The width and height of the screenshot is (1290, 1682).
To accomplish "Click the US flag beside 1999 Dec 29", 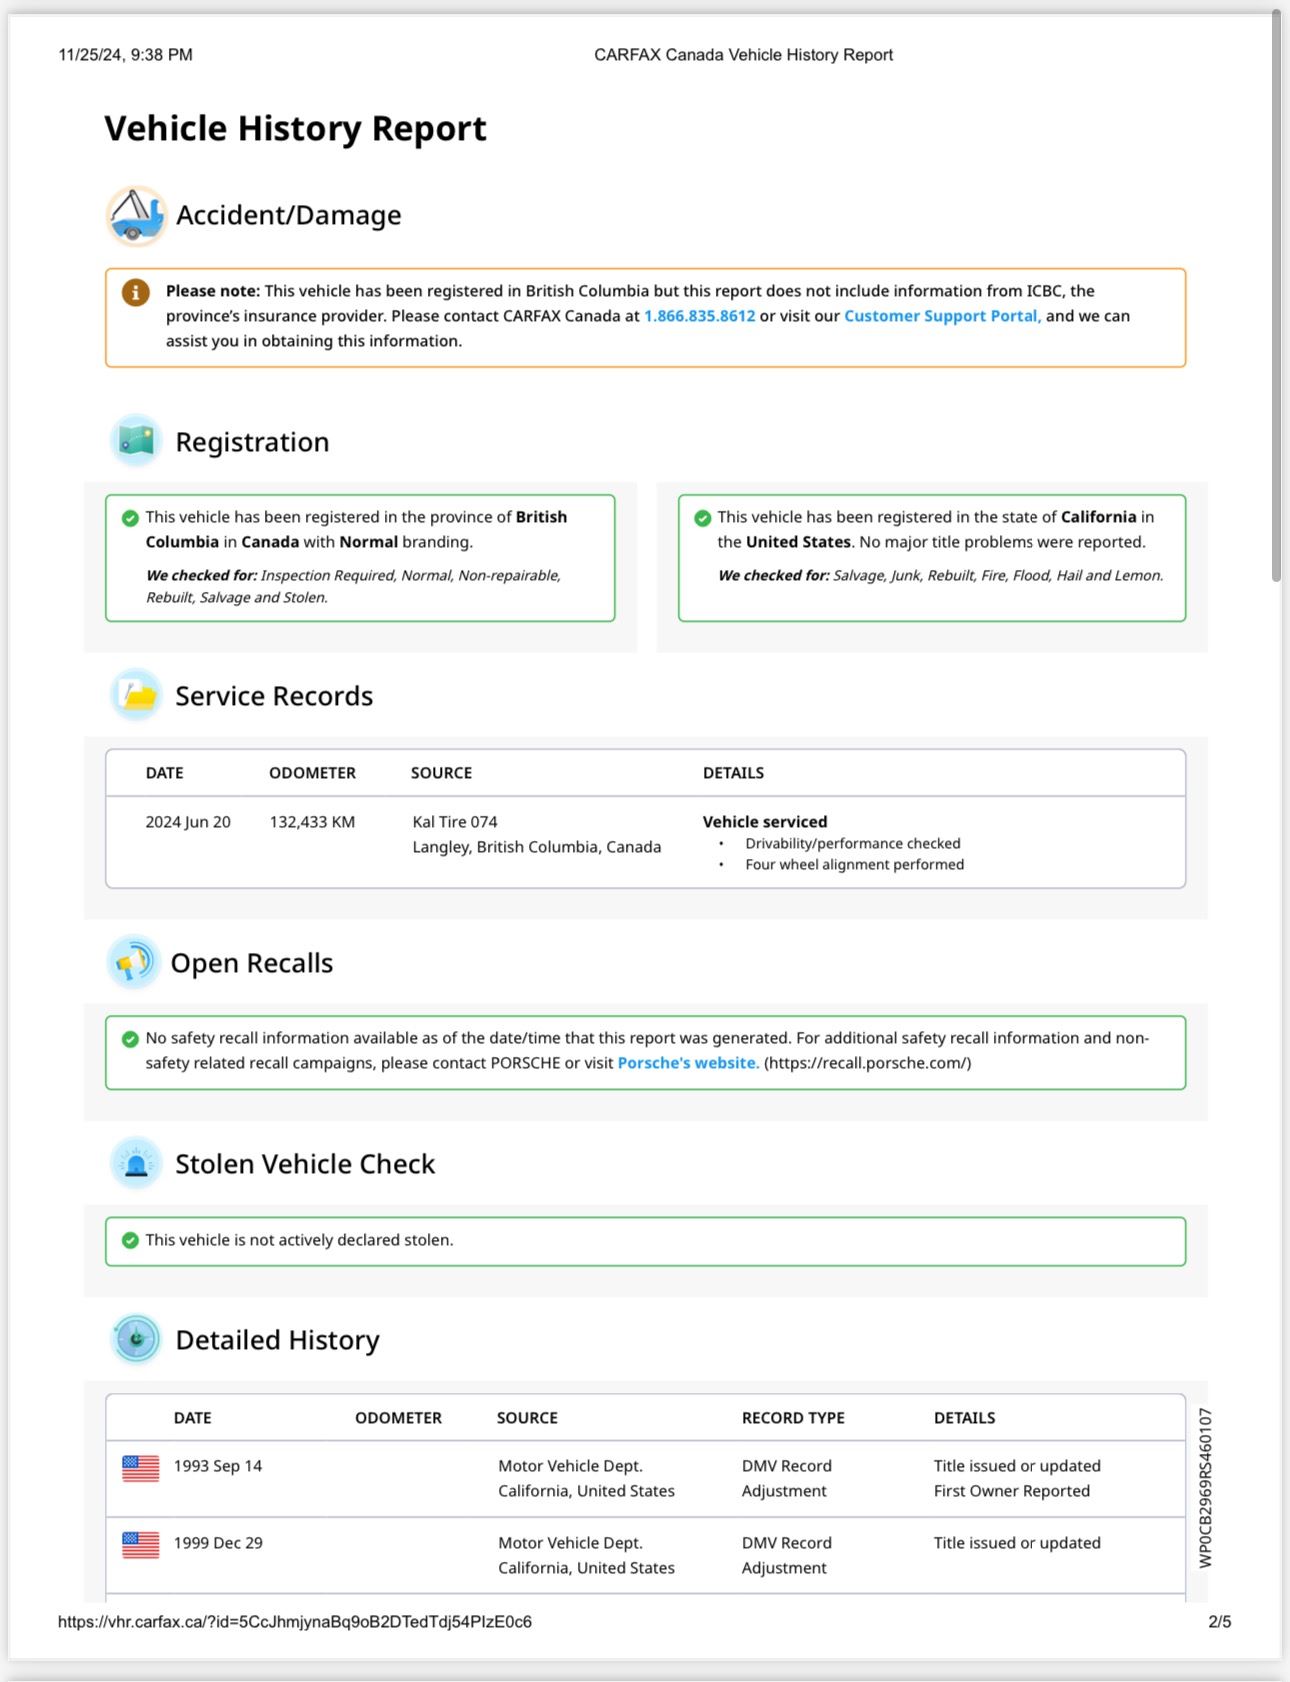I will tap(141, 1544).
